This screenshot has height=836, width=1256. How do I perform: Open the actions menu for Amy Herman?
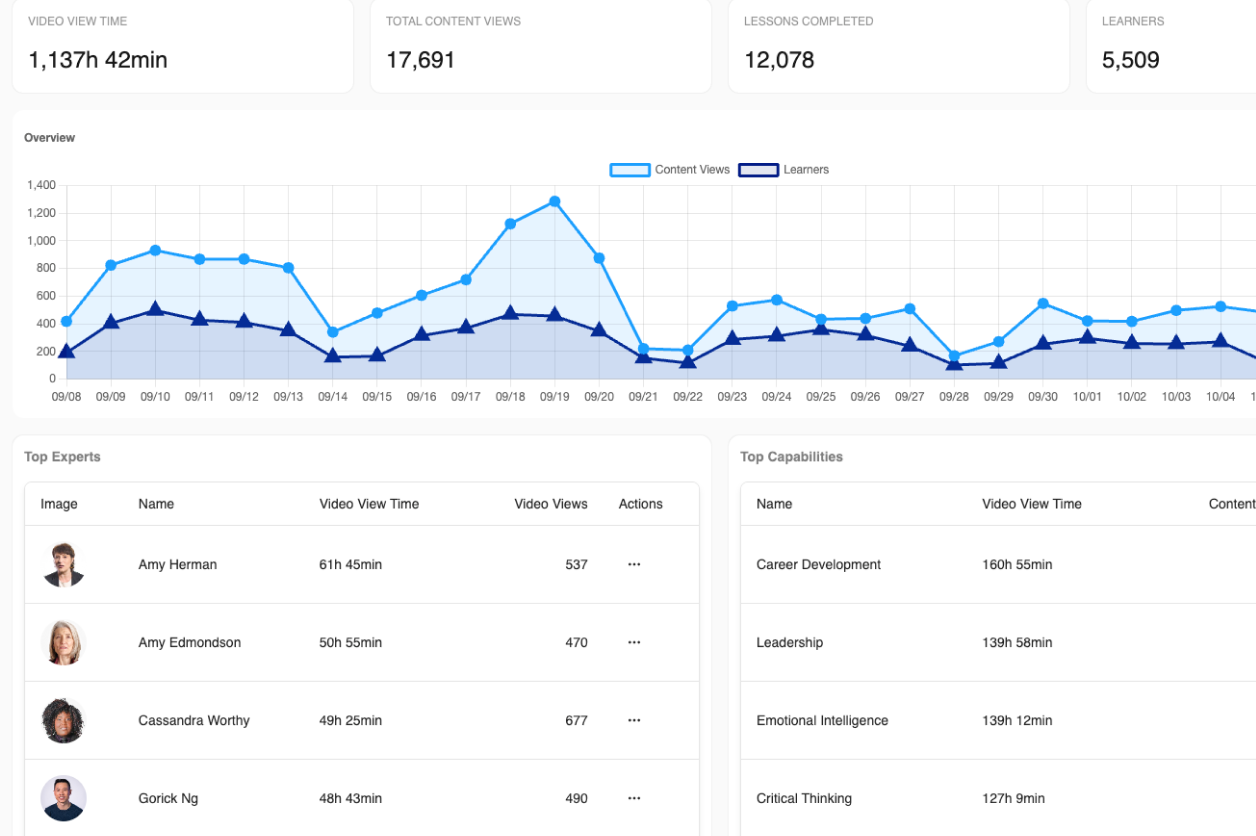[634, 564]
